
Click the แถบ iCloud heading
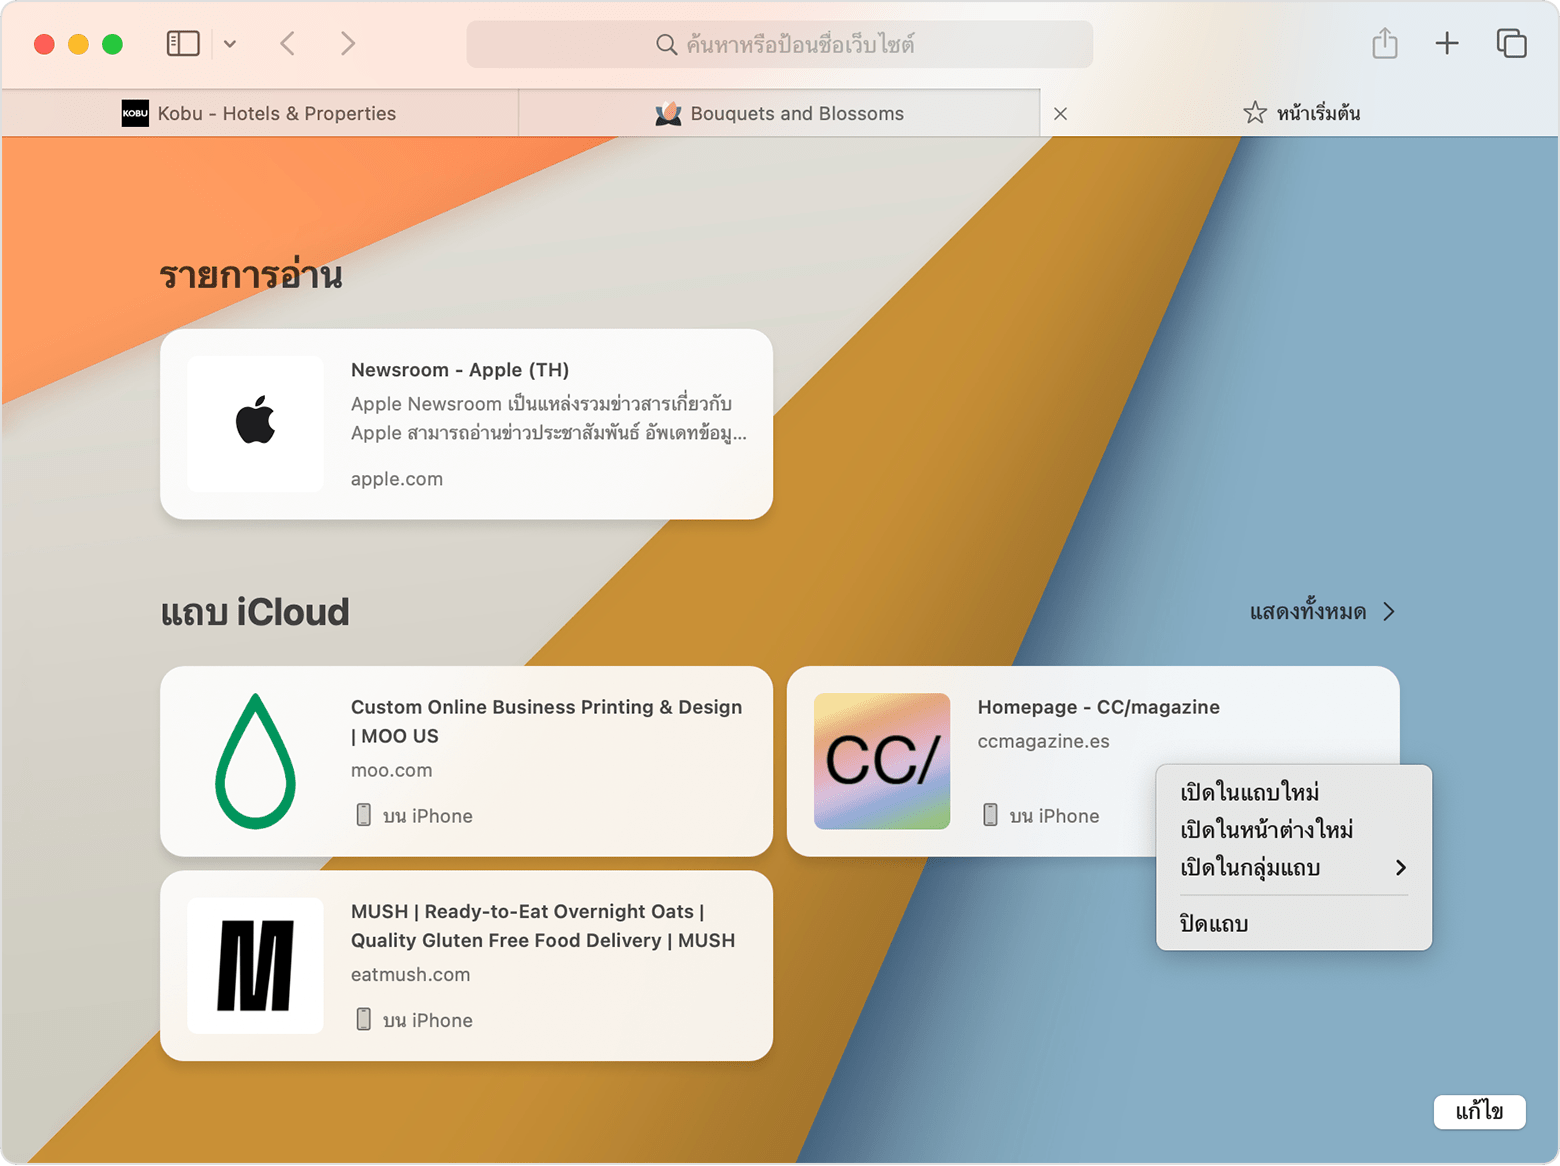(255, 612)
